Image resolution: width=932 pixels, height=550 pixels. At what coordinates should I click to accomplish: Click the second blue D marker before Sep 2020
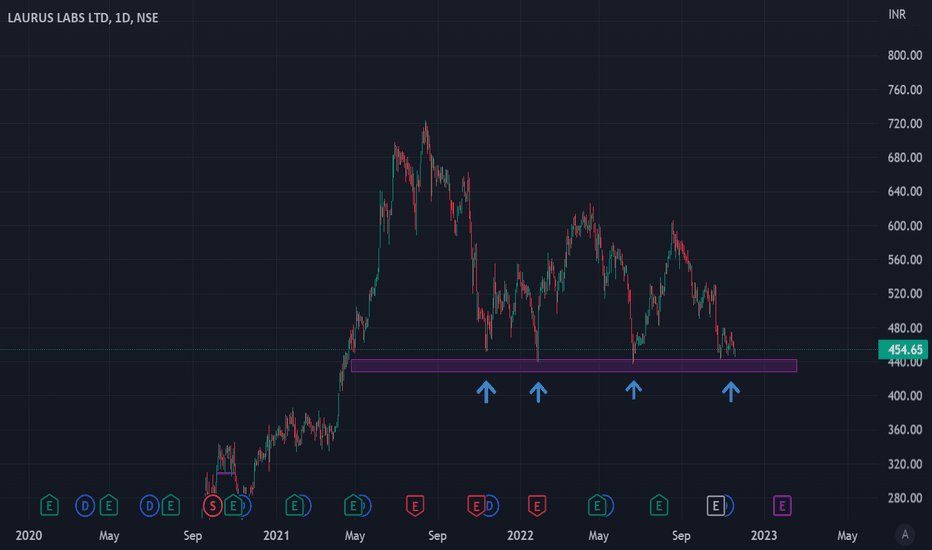(149, 506)
